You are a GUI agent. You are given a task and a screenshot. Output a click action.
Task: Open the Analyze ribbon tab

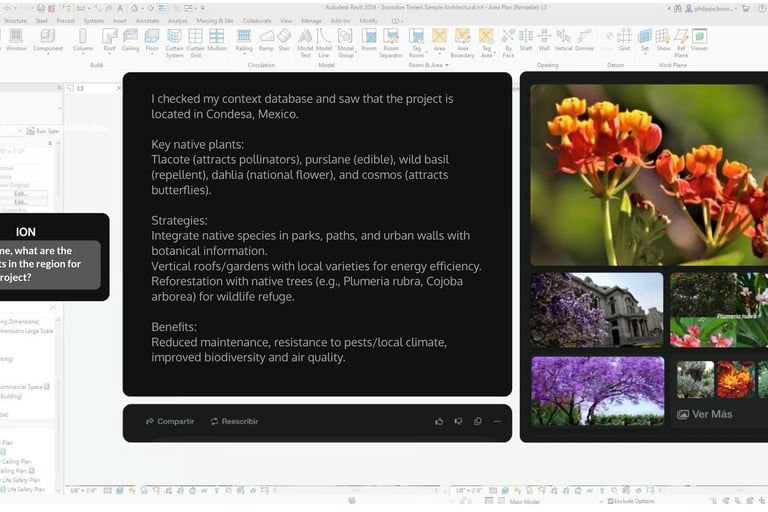click(x=178, y=21)
